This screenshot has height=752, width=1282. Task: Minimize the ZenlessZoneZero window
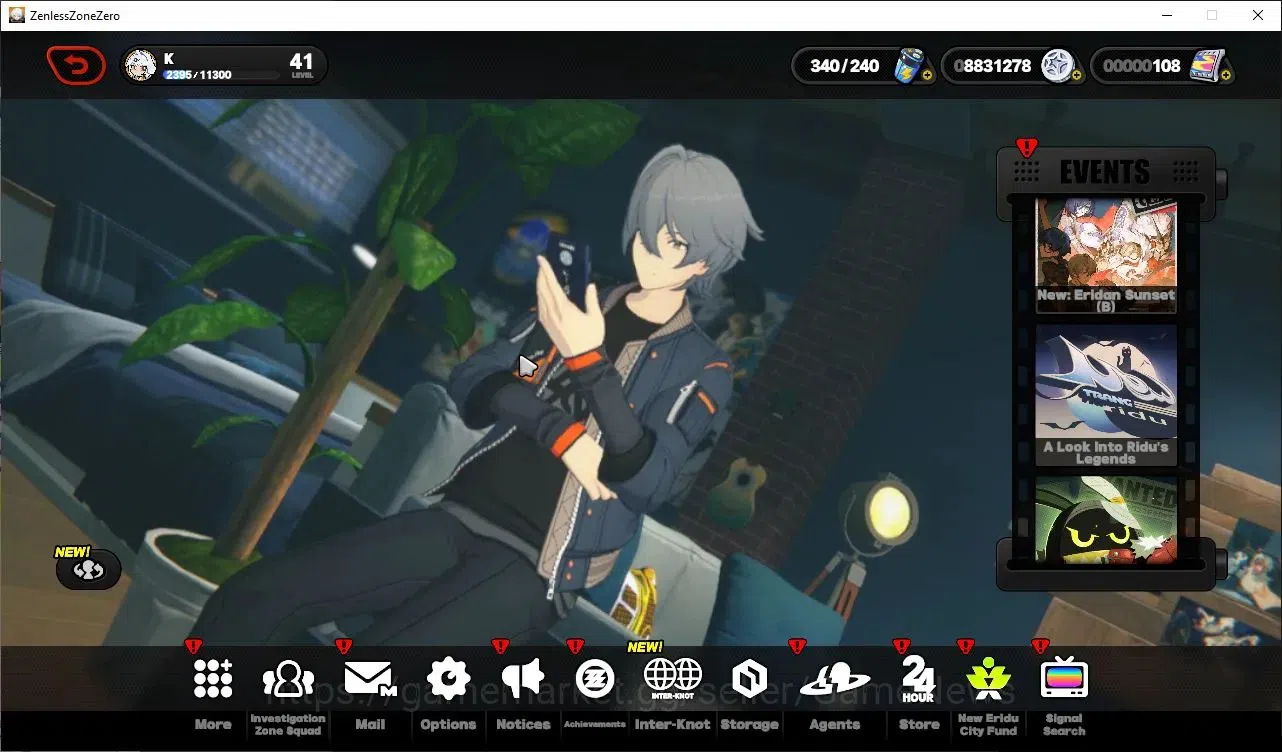[x=1166, y=15]
